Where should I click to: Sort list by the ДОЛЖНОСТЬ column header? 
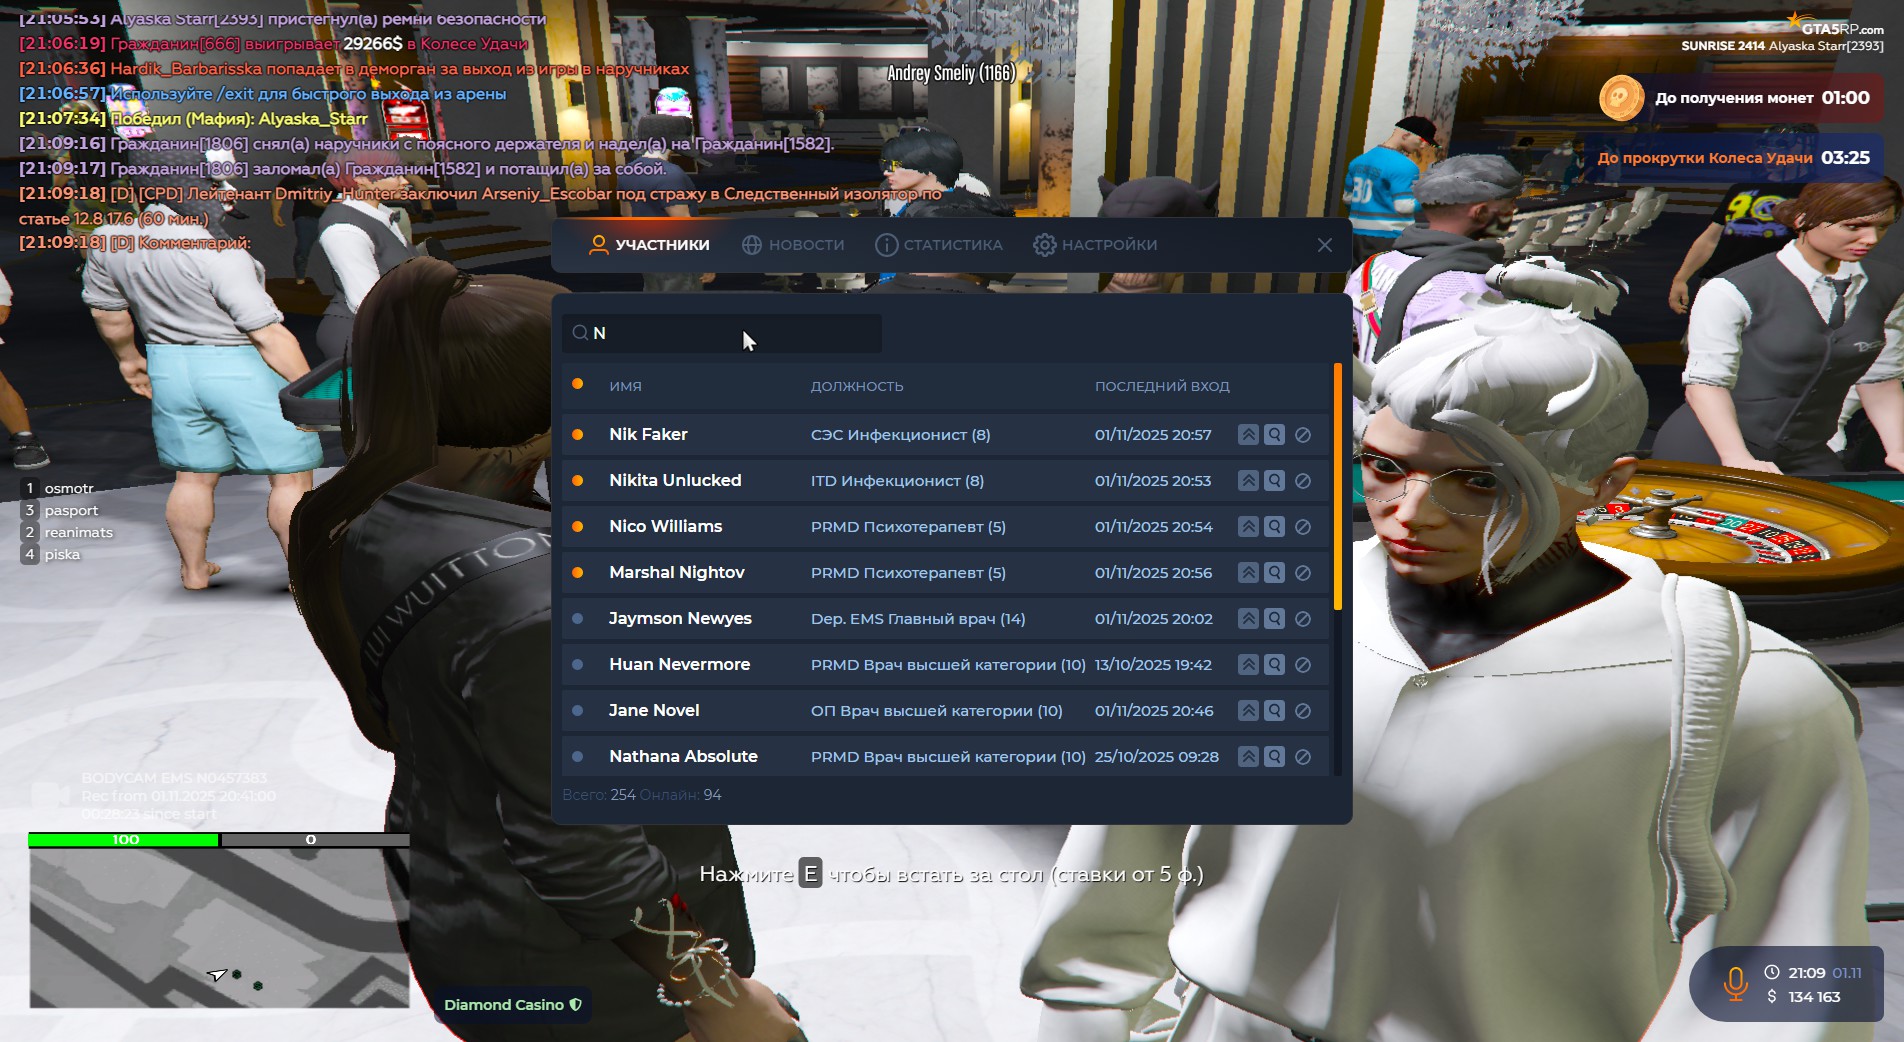(x=856, y=386)
